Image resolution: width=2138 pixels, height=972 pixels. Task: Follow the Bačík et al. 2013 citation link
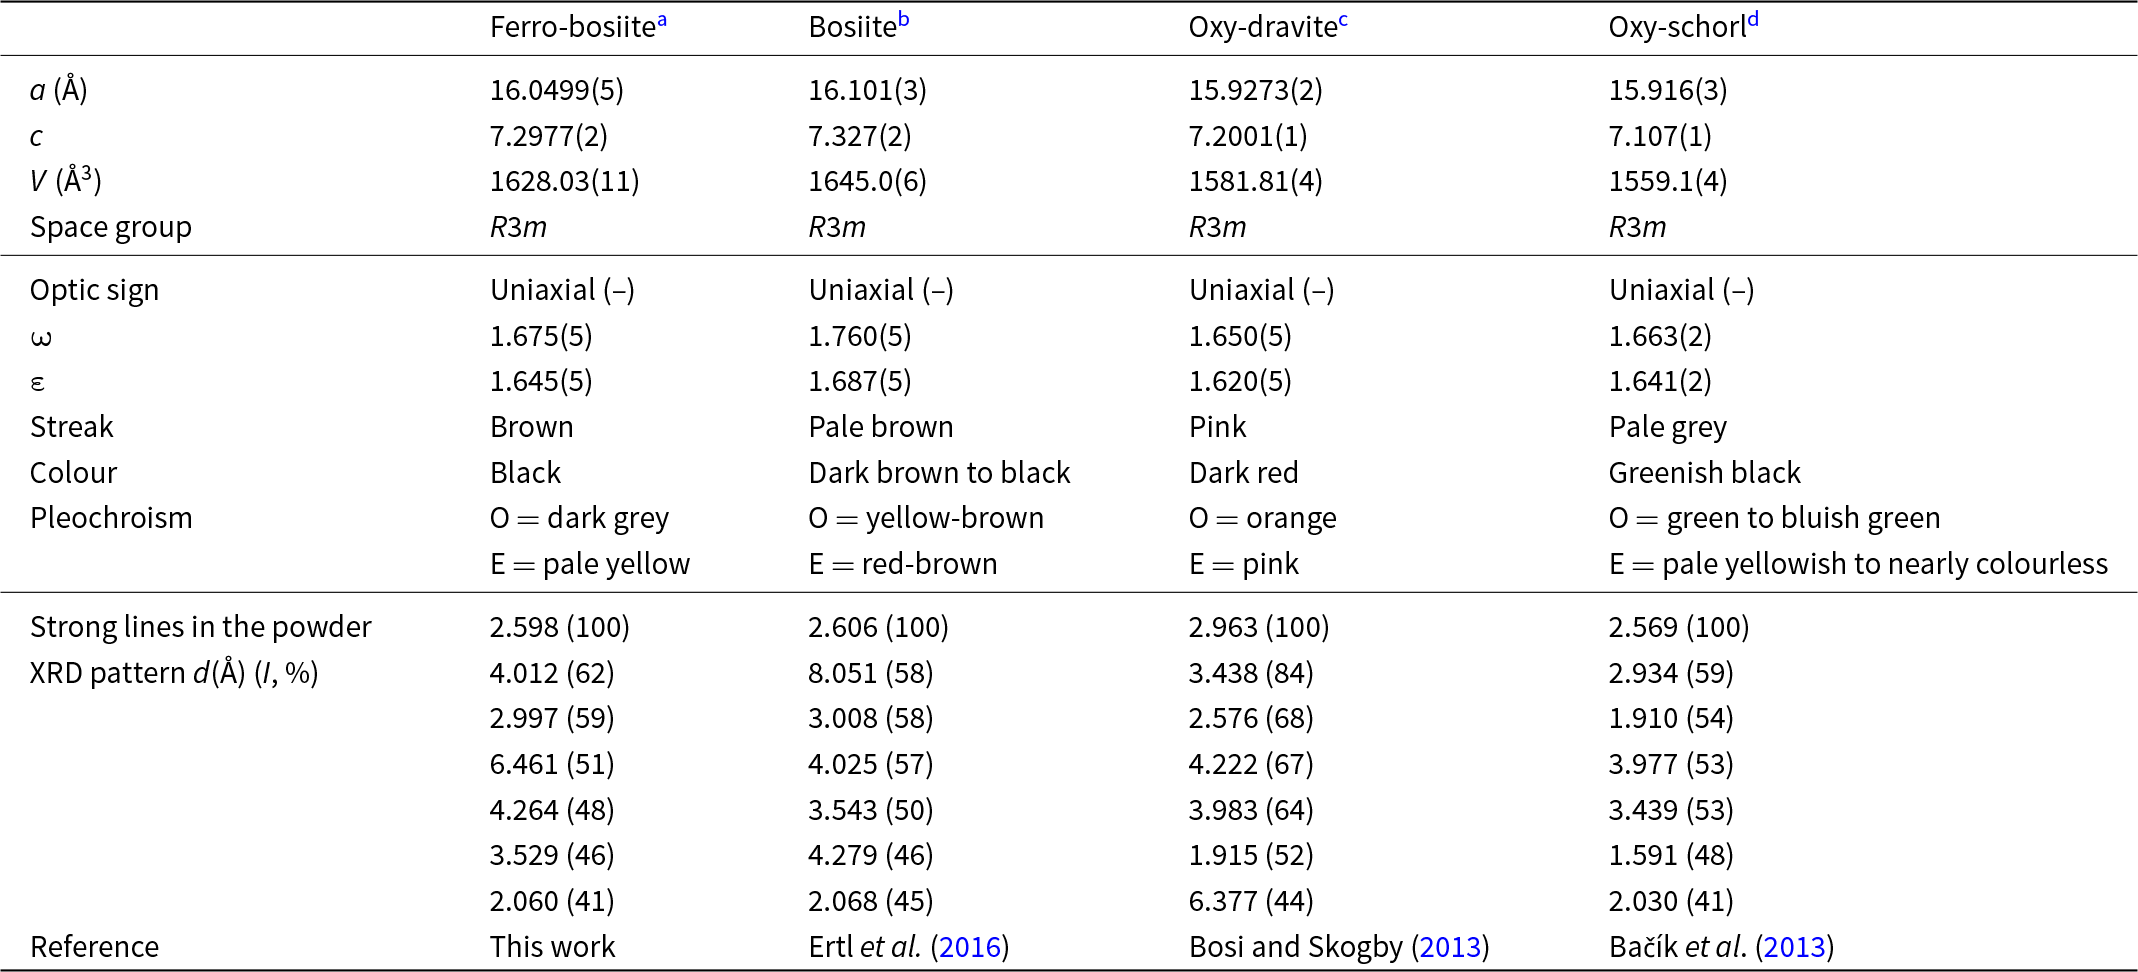(x=1794, y=947)
